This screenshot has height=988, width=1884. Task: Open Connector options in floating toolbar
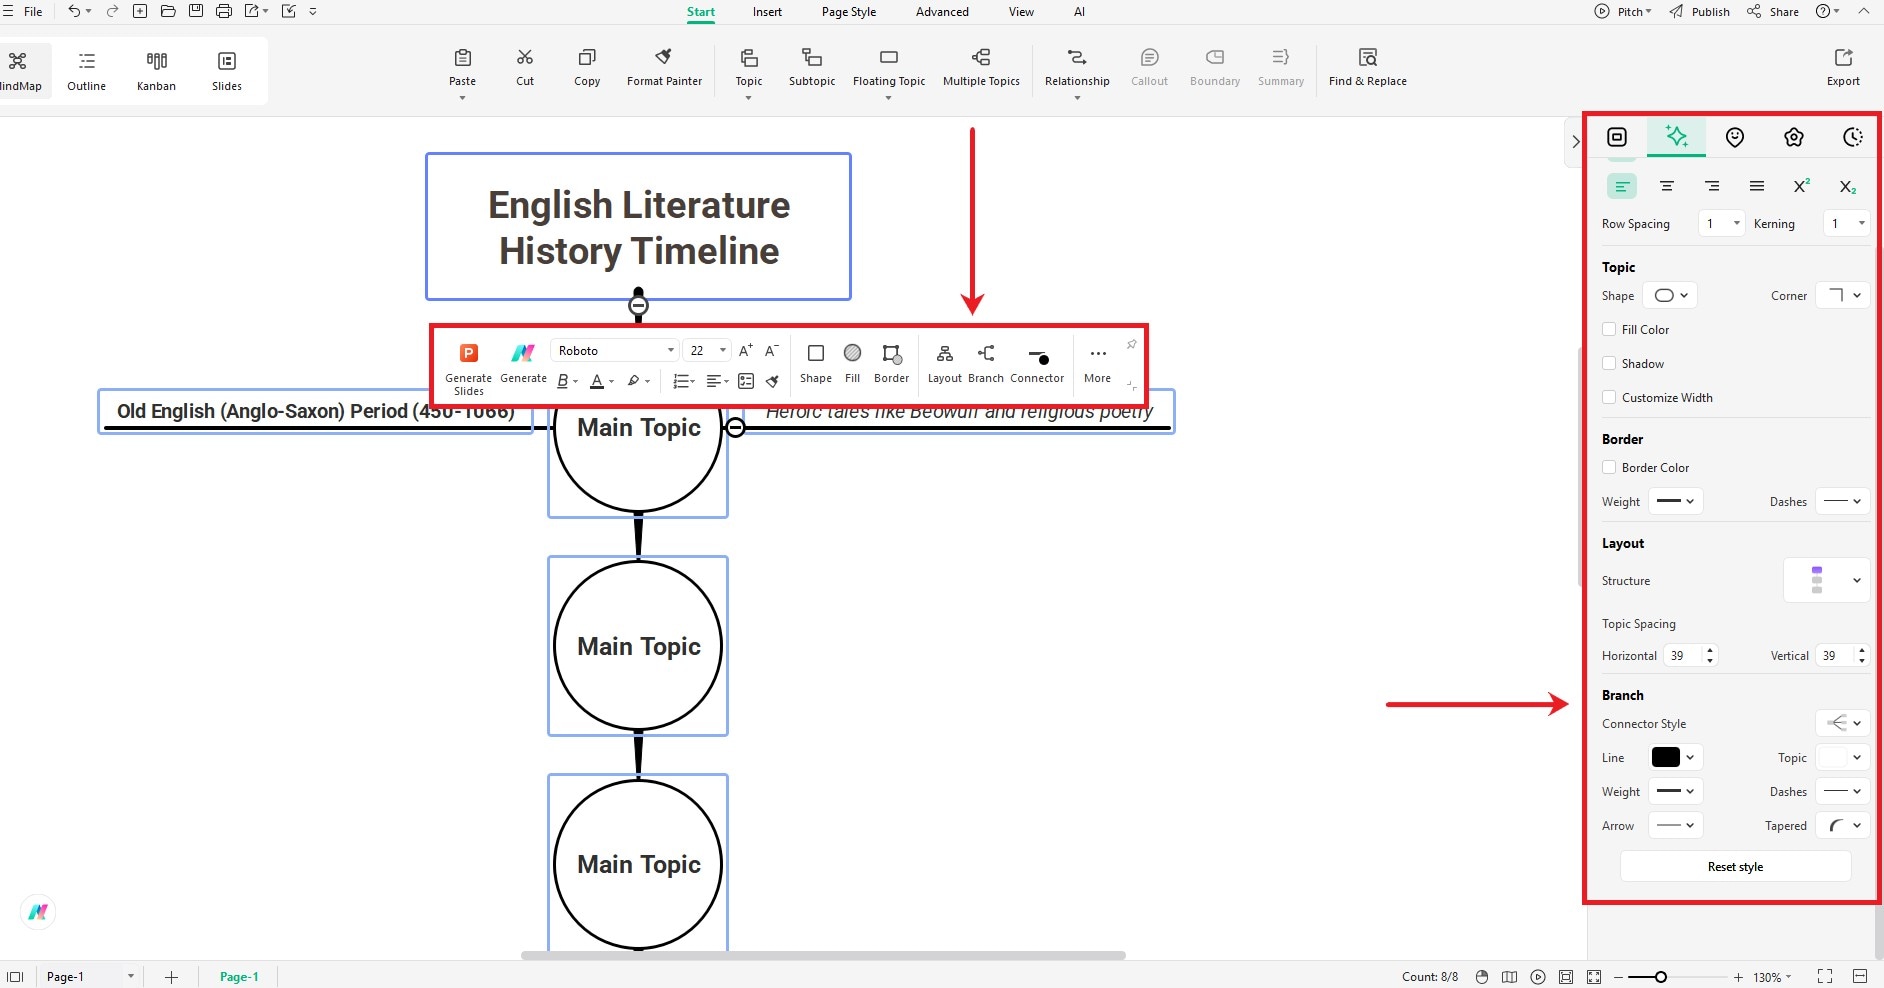click(x=1037, y=363)
